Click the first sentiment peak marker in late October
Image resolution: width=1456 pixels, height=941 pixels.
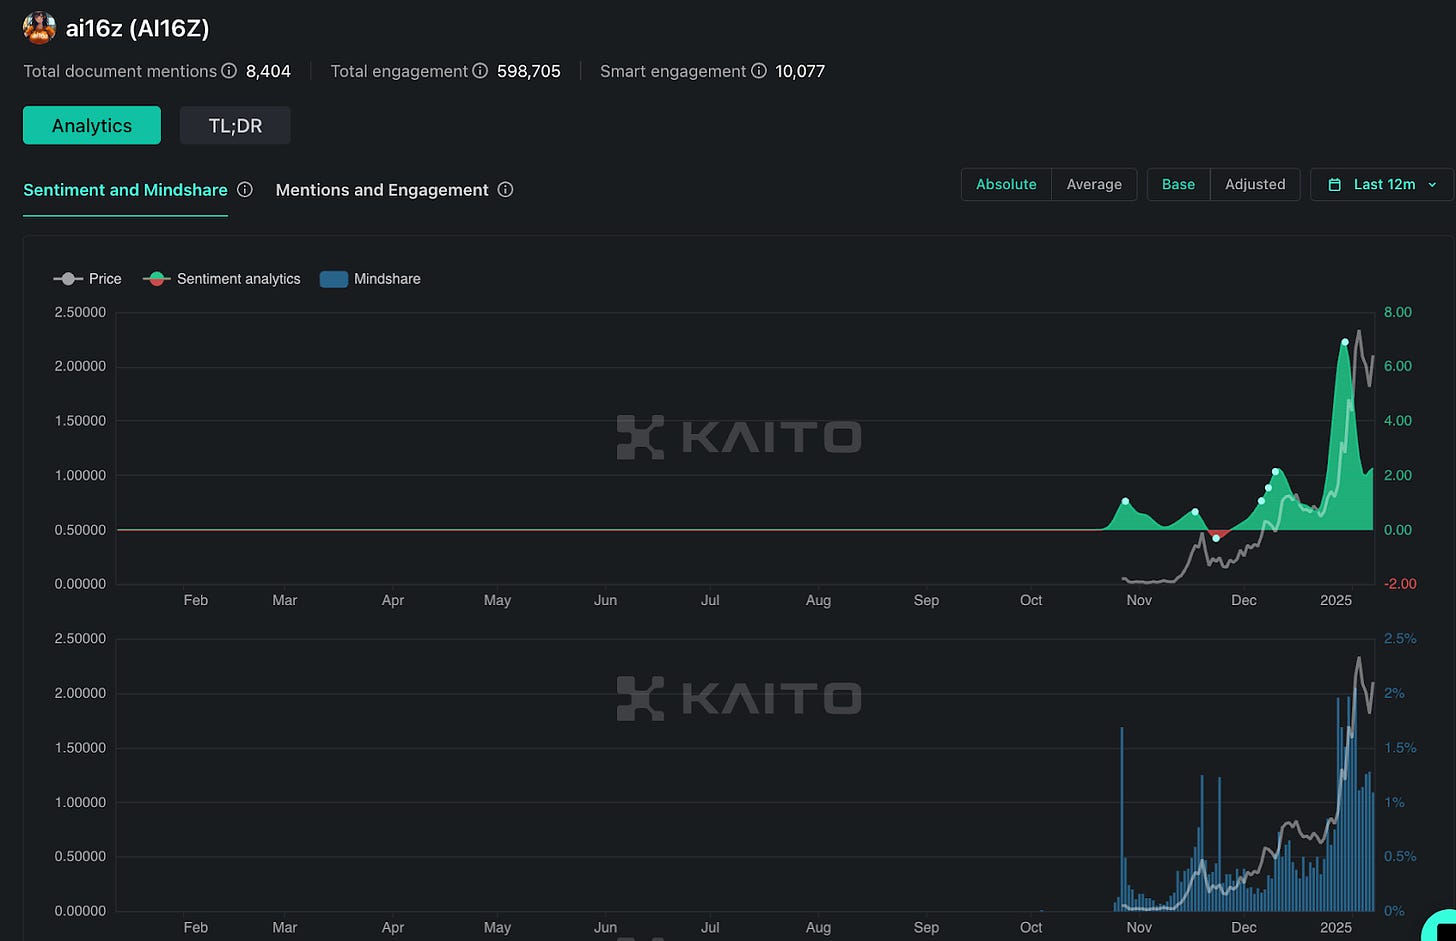click(x=1125, y=501)
